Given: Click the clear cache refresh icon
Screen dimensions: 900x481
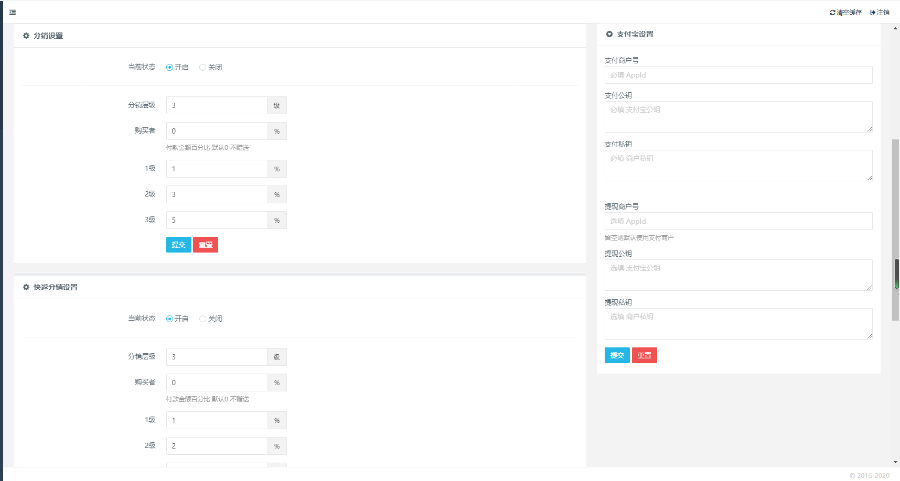Looking at the screenshot, I should [x=832, y=12].
